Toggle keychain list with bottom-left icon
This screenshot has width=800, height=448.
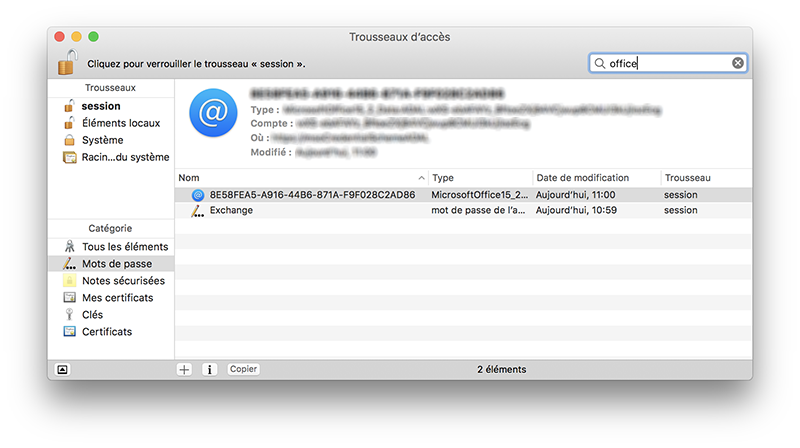62,369
